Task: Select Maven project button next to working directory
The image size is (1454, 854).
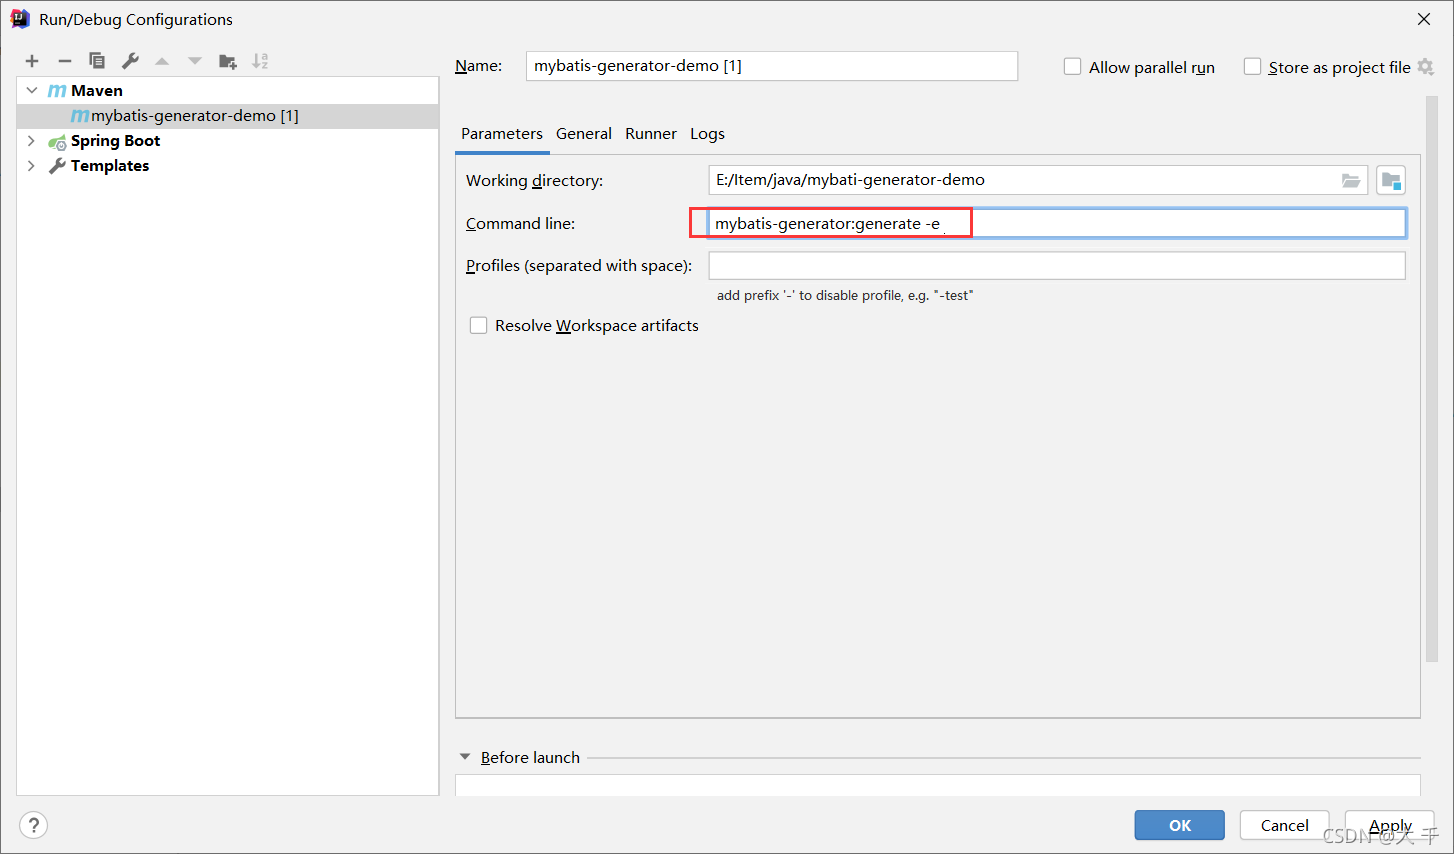Action: [1391, 180]
